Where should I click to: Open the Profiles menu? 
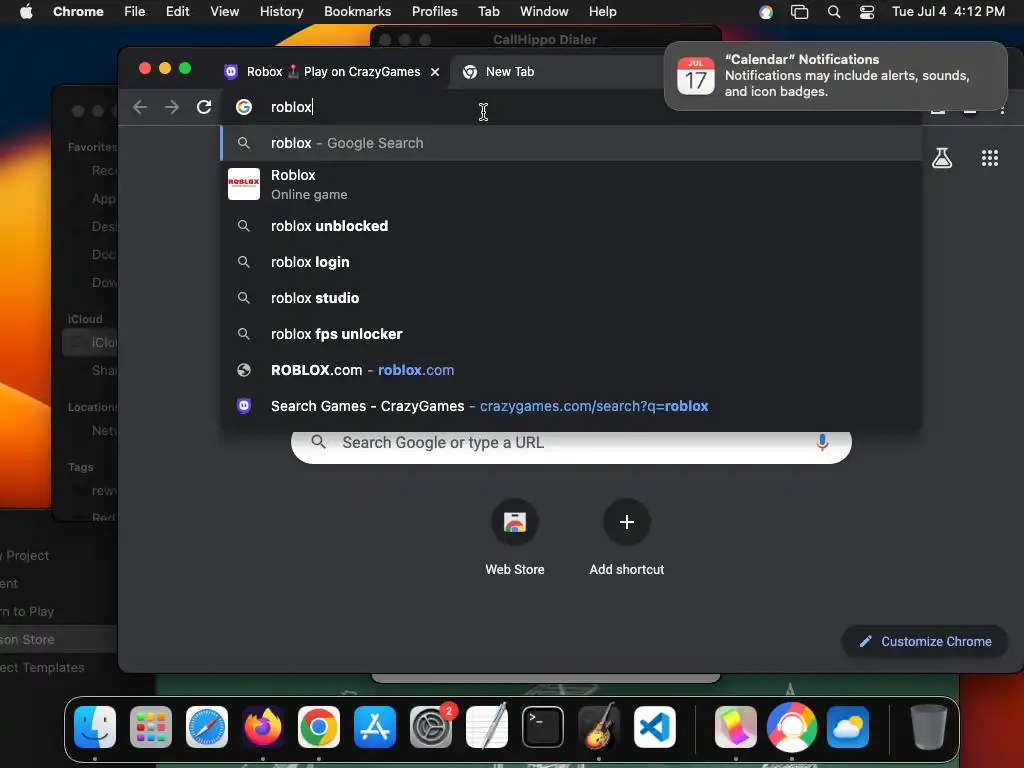434,12
